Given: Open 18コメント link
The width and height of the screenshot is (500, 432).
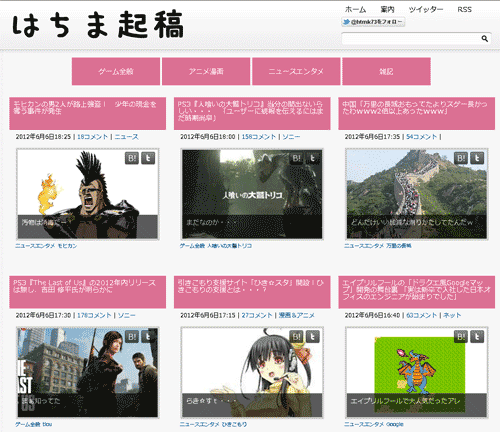Looking at the screenshot, I should pyautogui.click(x=93, y=137).
